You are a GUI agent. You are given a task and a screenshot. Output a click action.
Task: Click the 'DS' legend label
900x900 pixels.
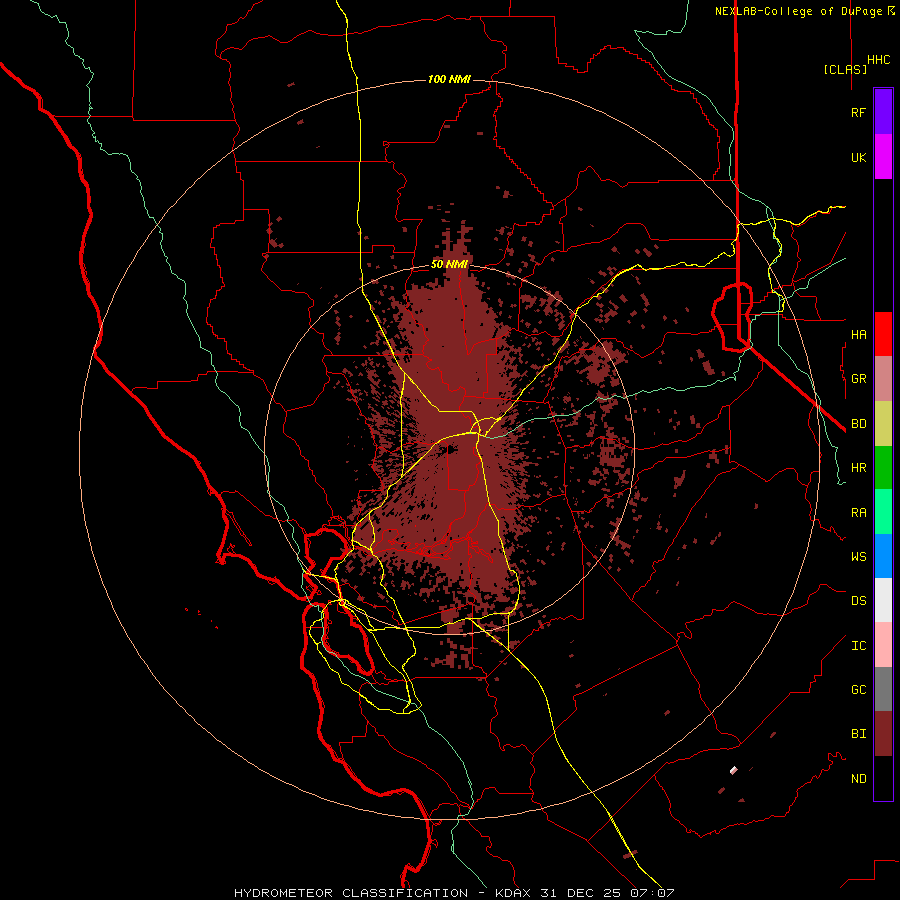pyautogui.click(x=858, y=601)
